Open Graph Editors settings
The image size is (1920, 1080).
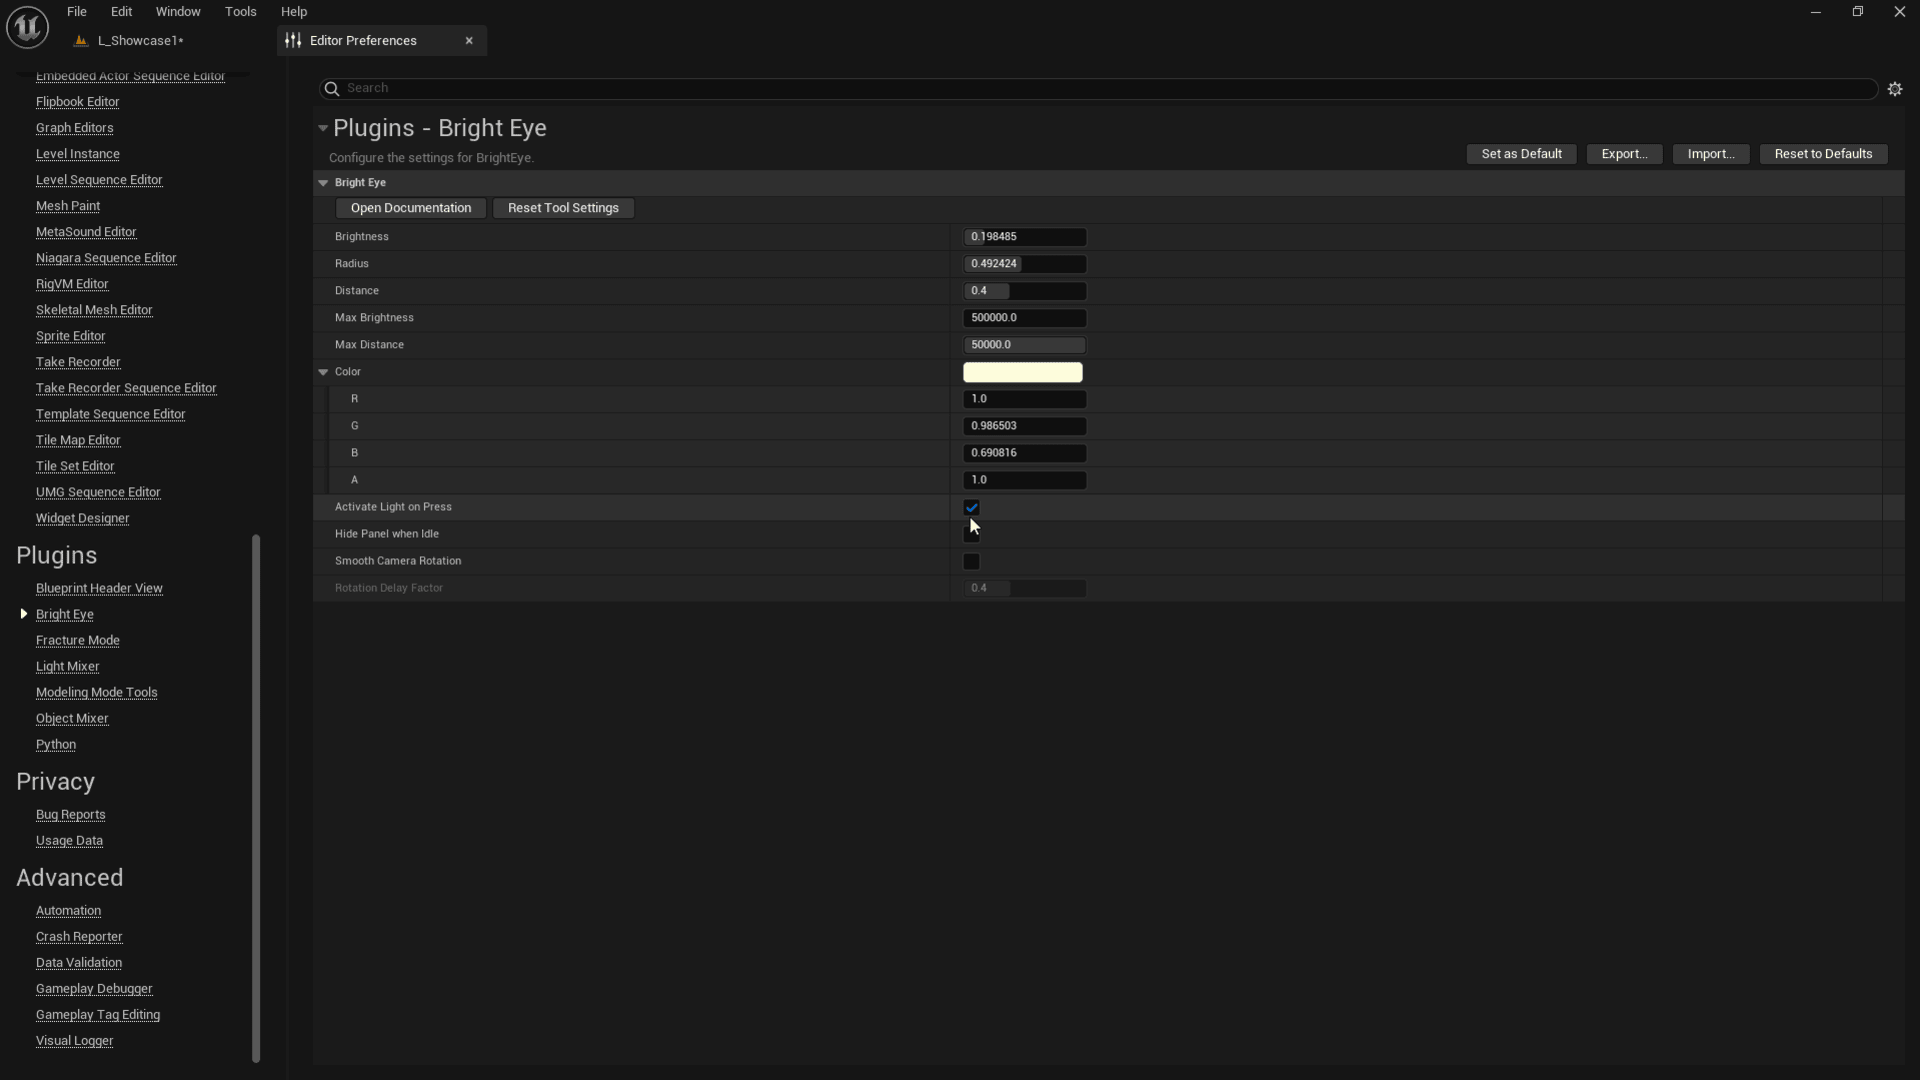74,128
